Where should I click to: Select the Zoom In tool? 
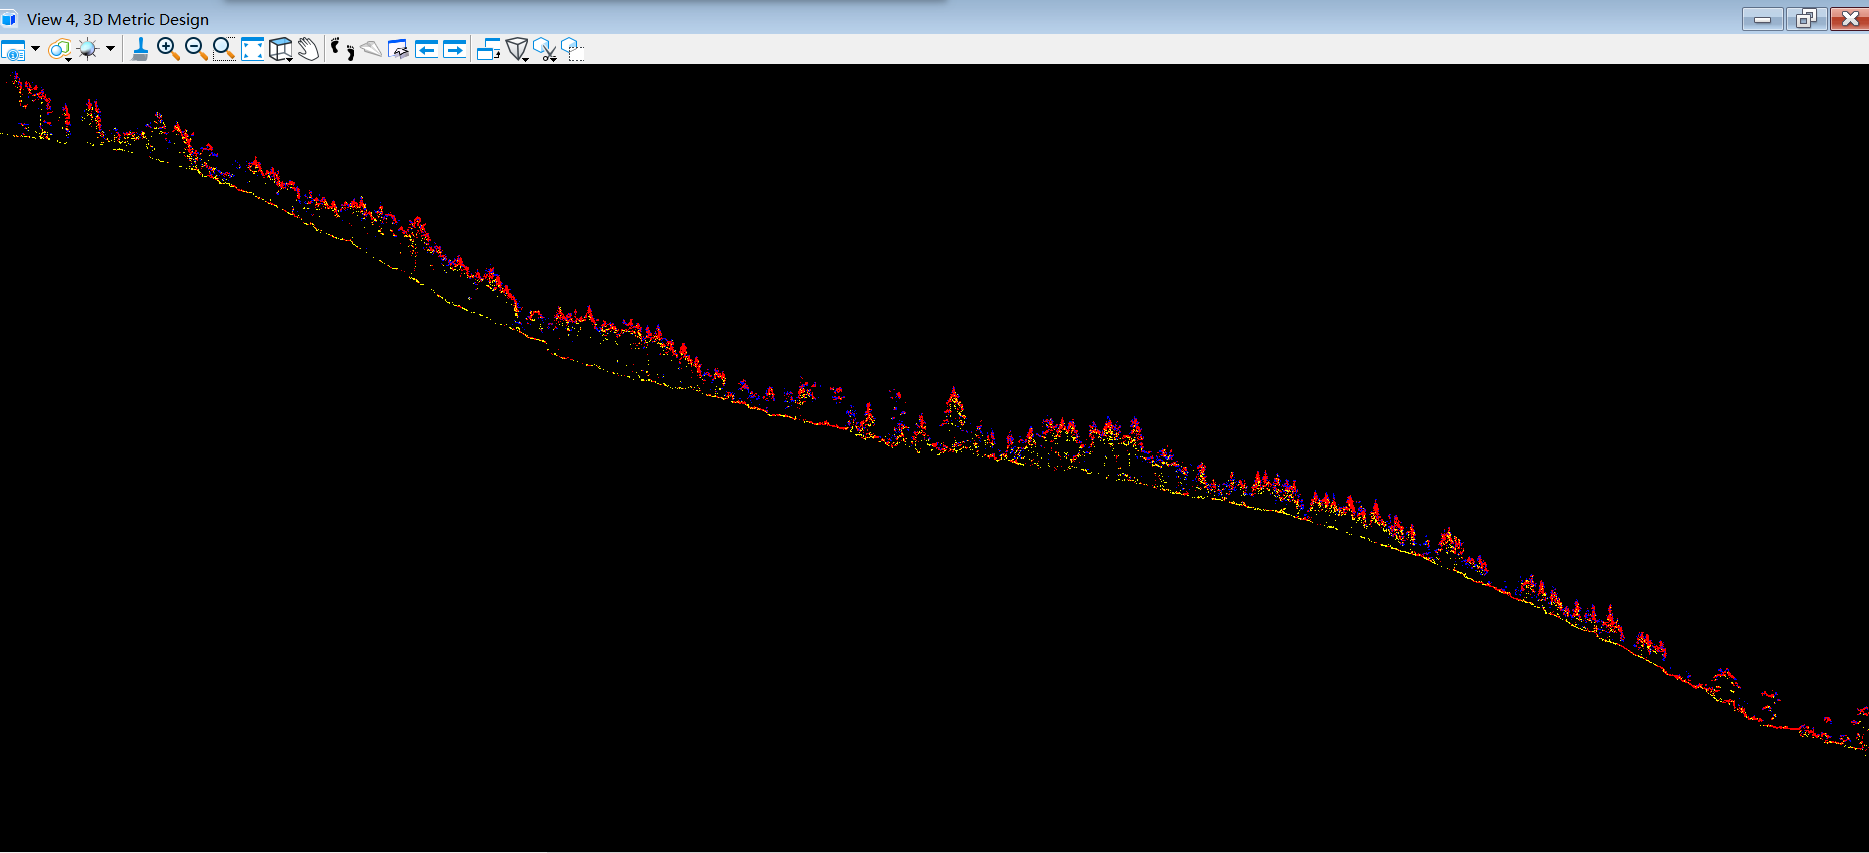pyautogui.click(x=168, y=49)
